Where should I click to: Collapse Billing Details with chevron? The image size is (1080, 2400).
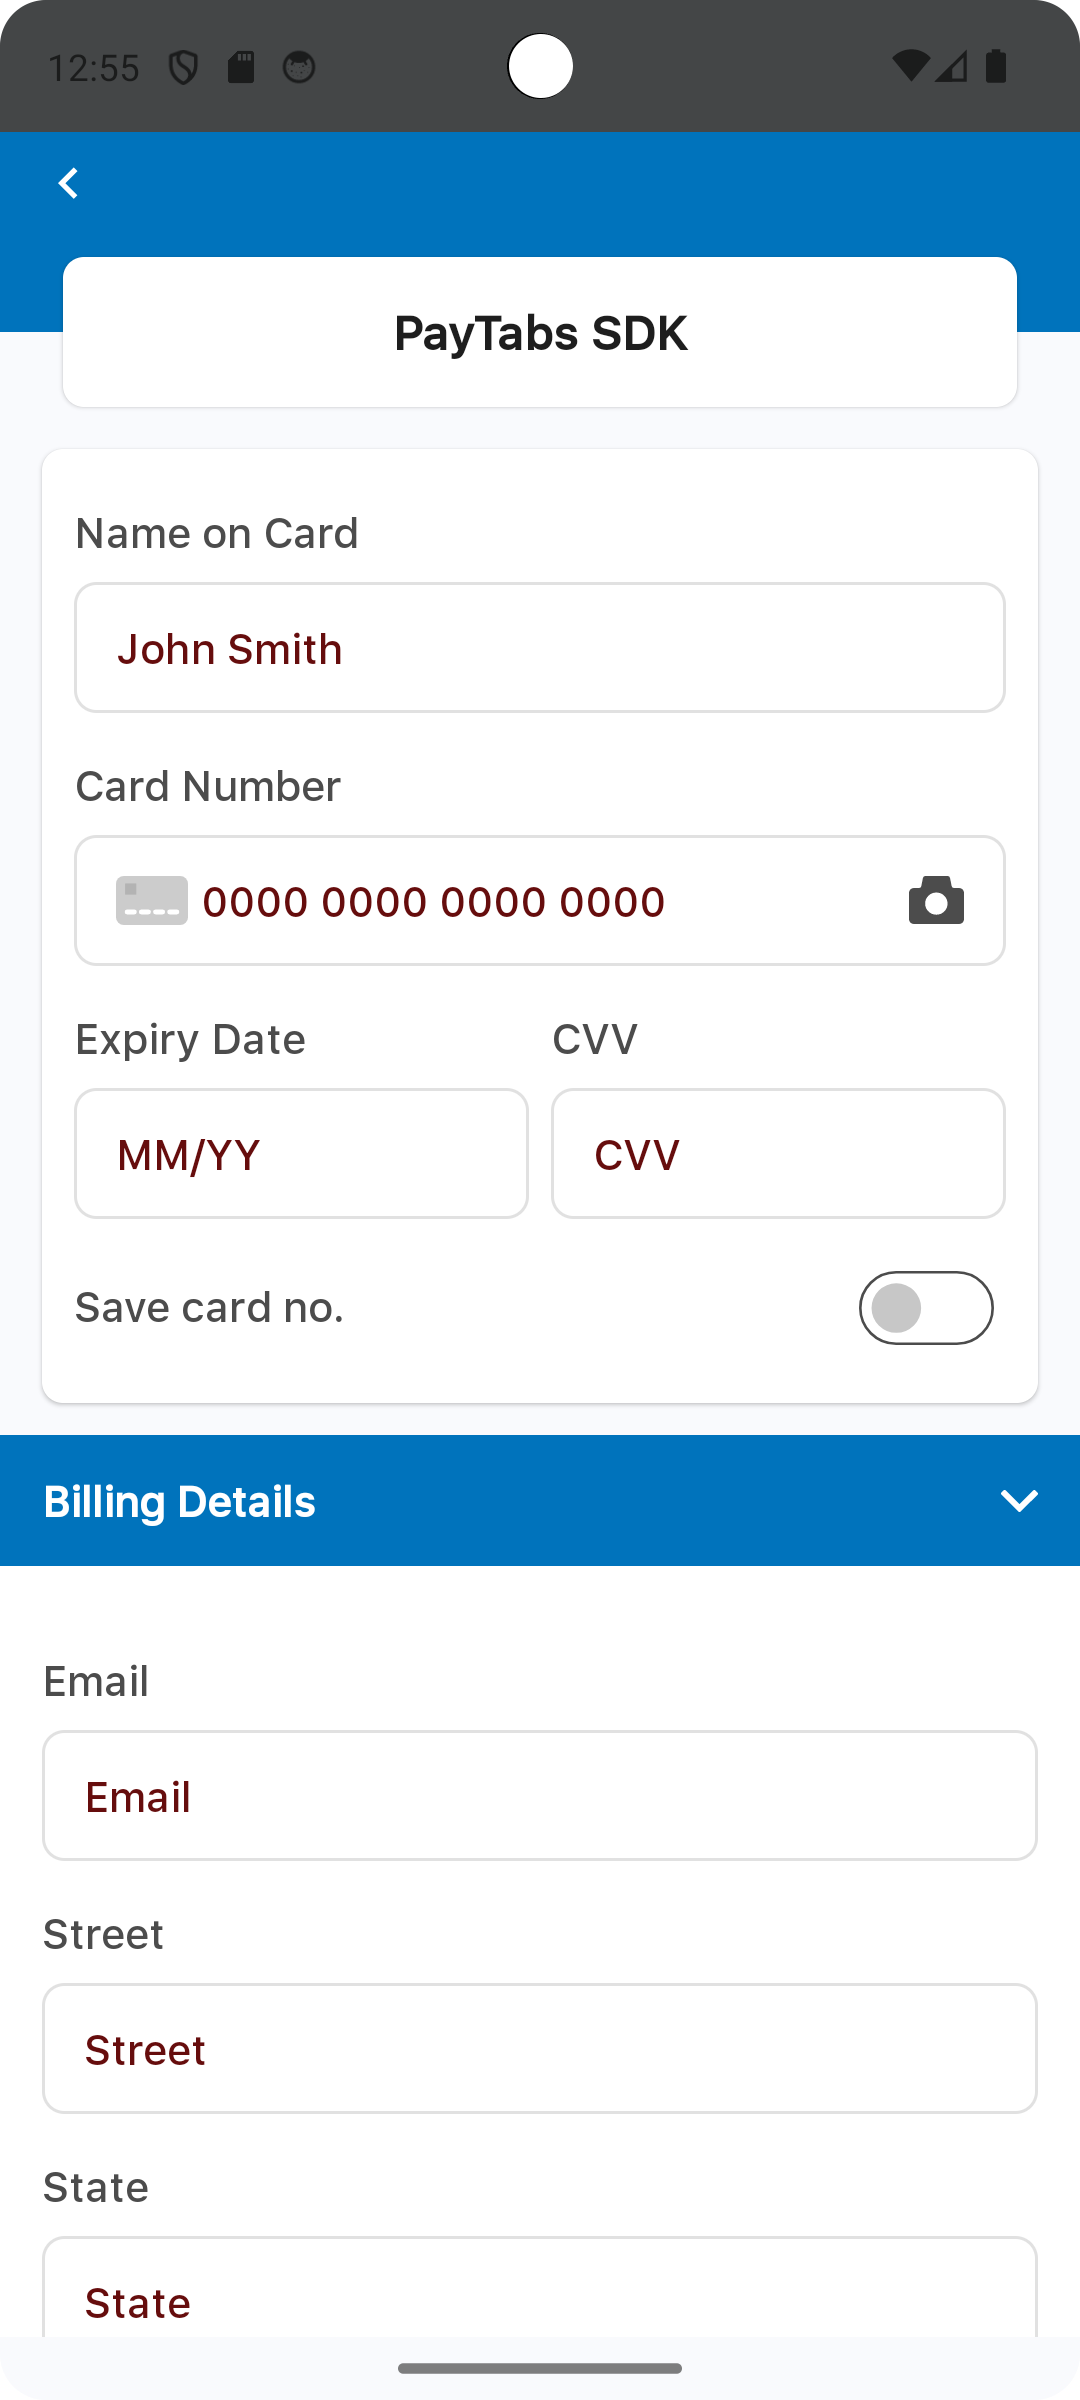click(x=1019, y=1501)
